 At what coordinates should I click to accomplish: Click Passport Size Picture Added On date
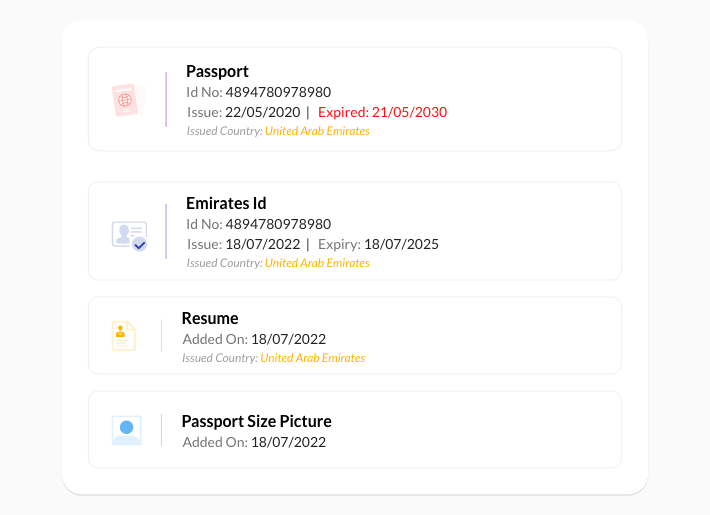coord(288,442)
